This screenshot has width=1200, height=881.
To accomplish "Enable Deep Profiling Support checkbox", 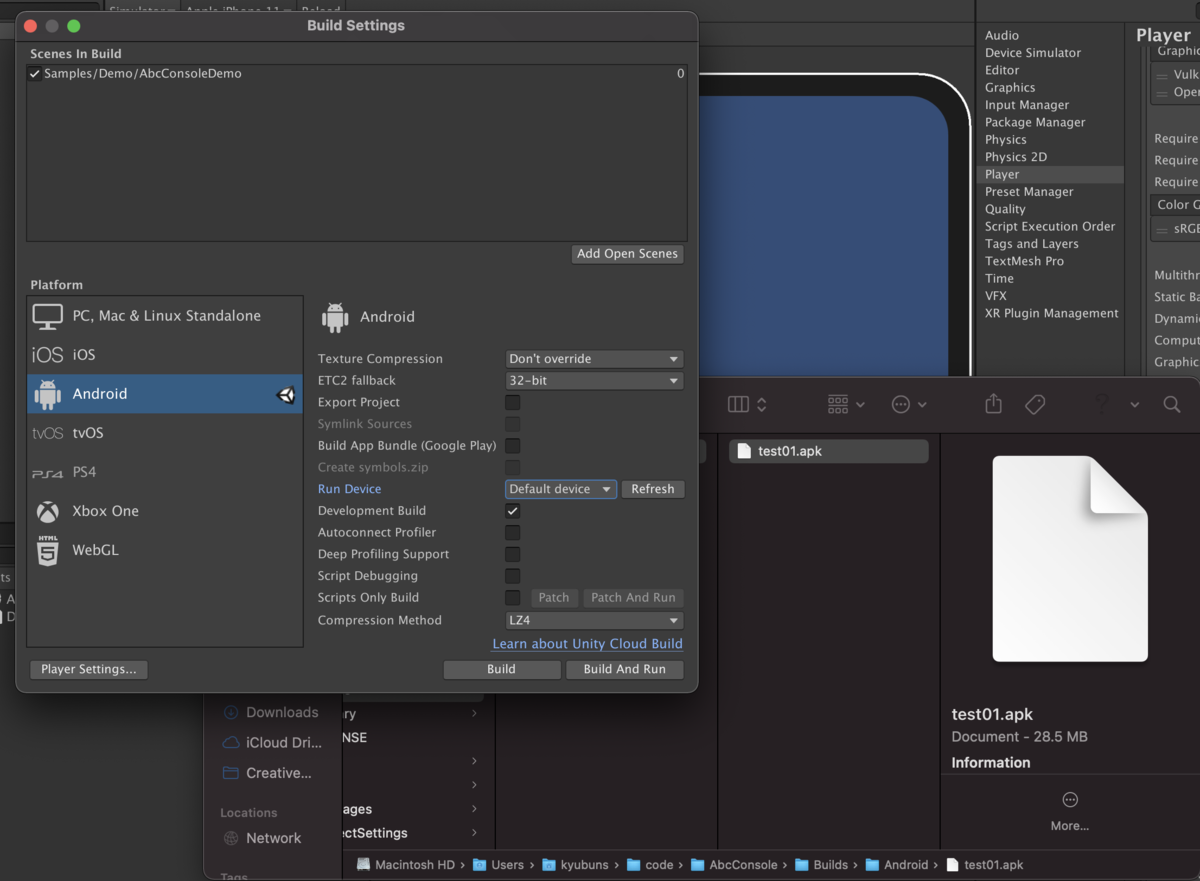I will point(512,554).
